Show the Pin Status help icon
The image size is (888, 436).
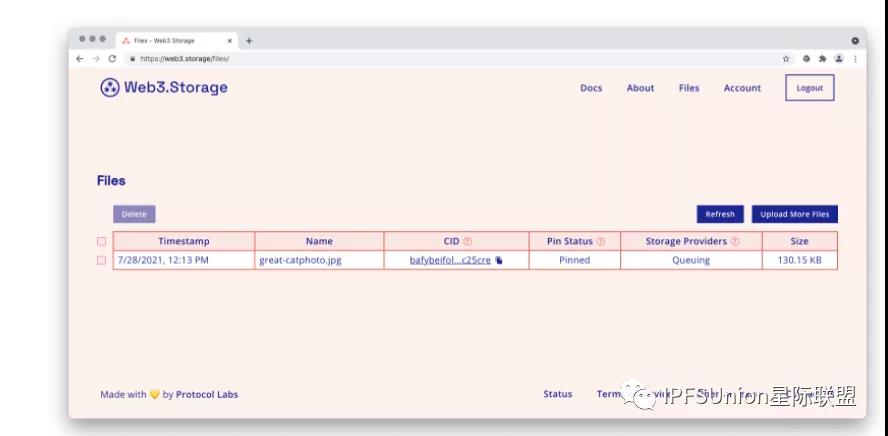click(x=601, y=241)
